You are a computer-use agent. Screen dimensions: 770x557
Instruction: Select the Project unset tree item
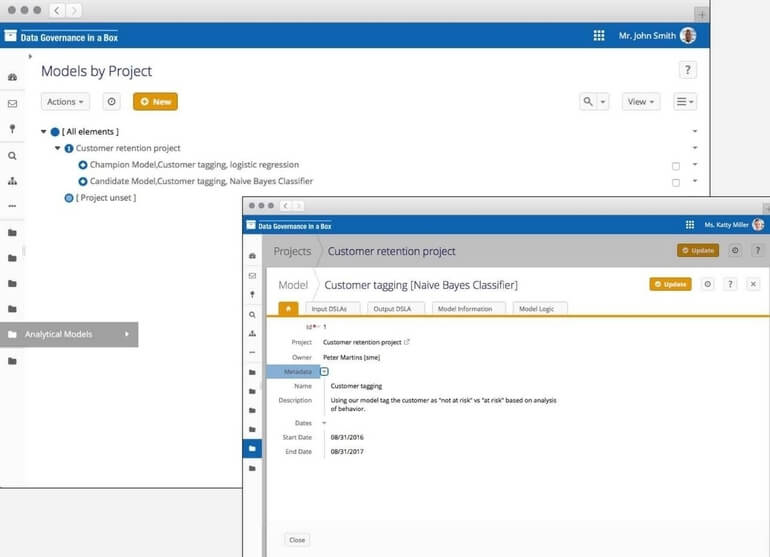[105, 198]
